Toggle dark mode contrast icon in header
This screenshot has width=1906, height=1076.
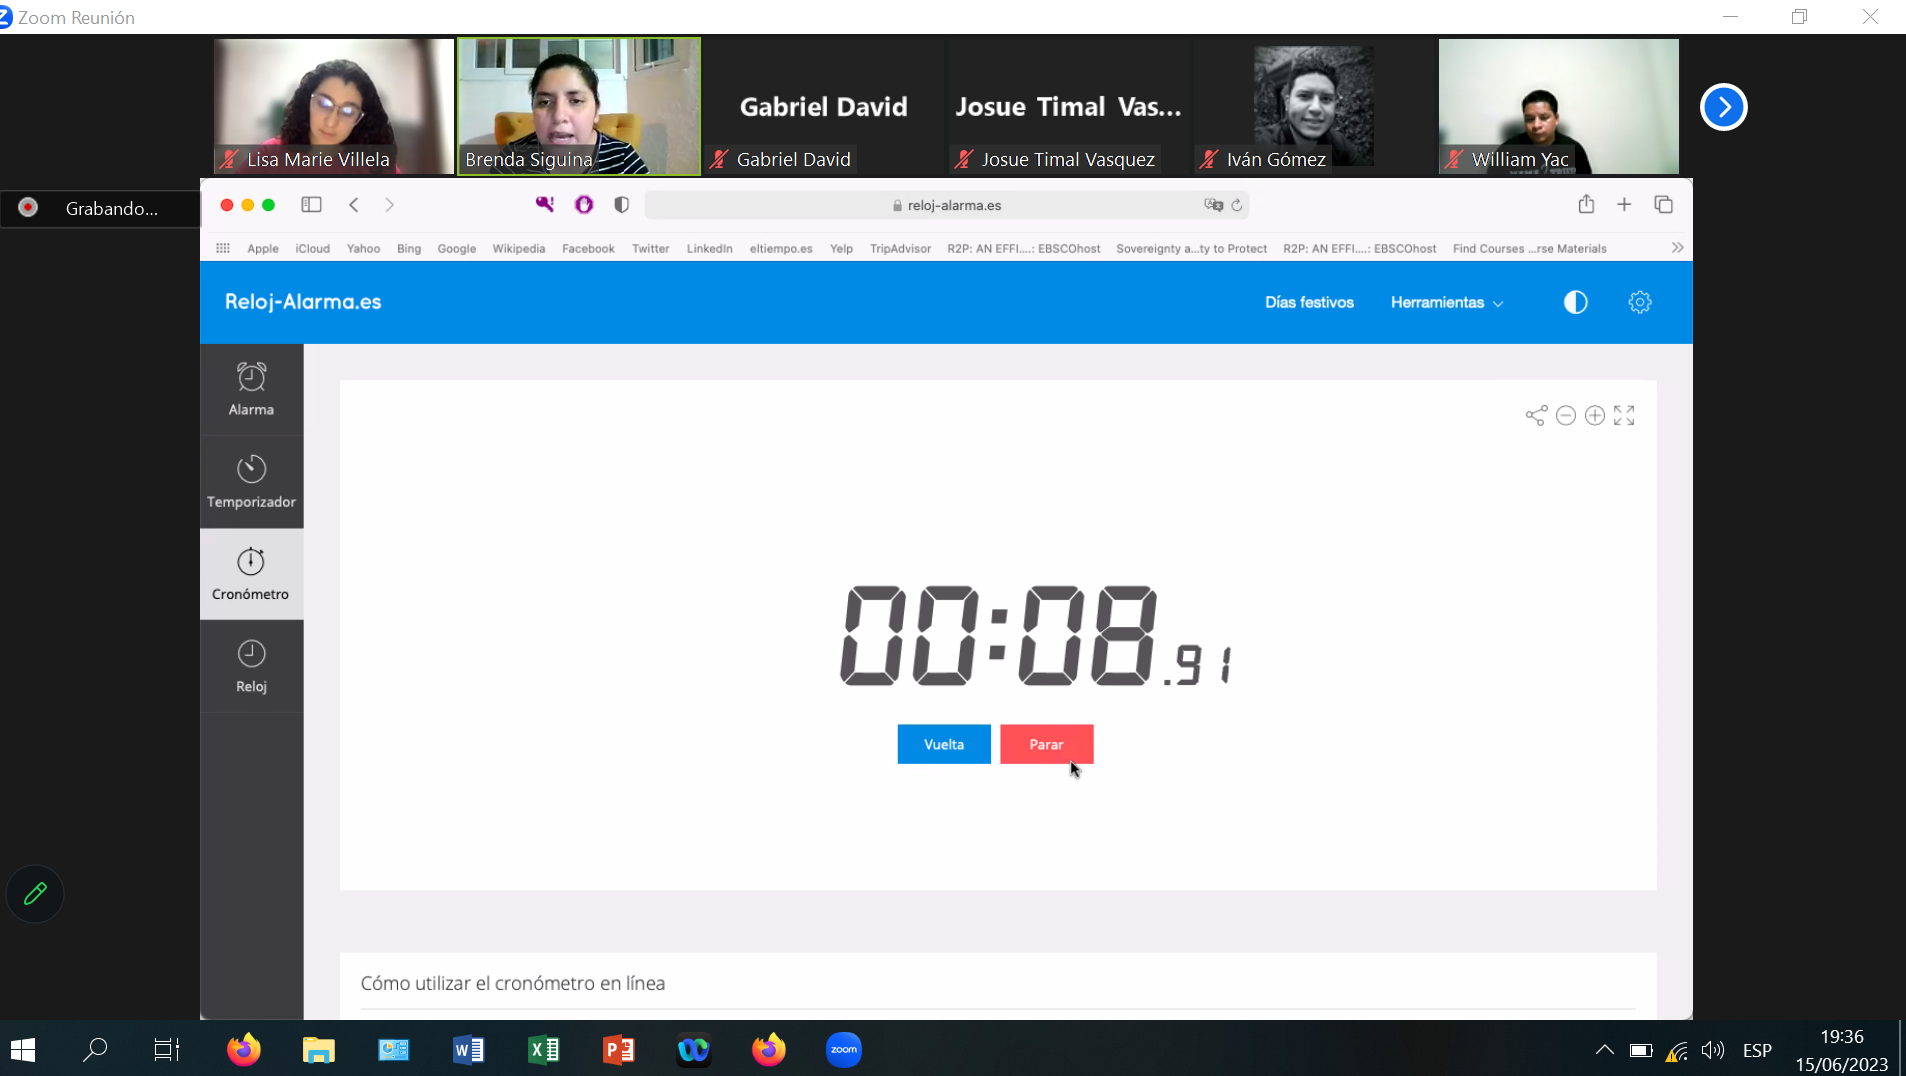click(x=1575, y=302)
